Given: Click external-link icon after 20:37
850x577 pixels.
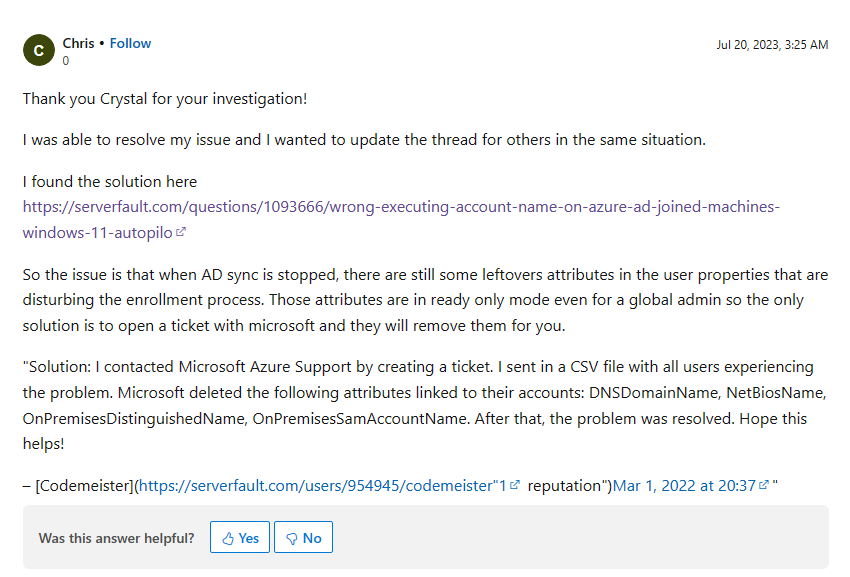Looking at the screenshot, I should pos(764,485).
